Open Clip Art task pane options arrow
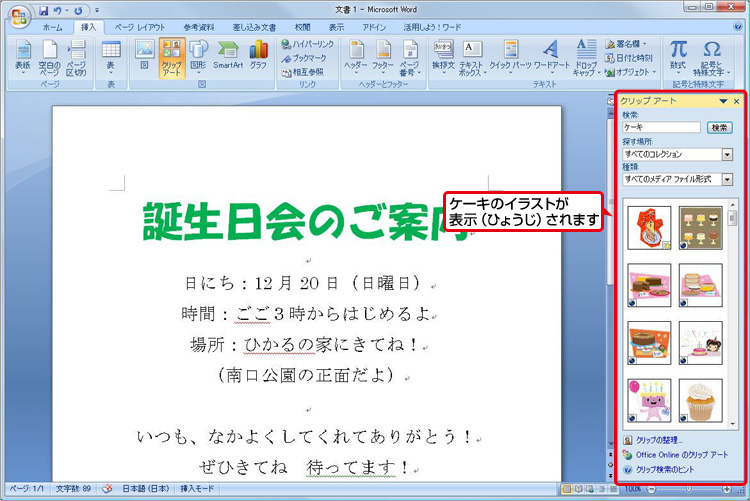The image size is (750, 501). 723,101
